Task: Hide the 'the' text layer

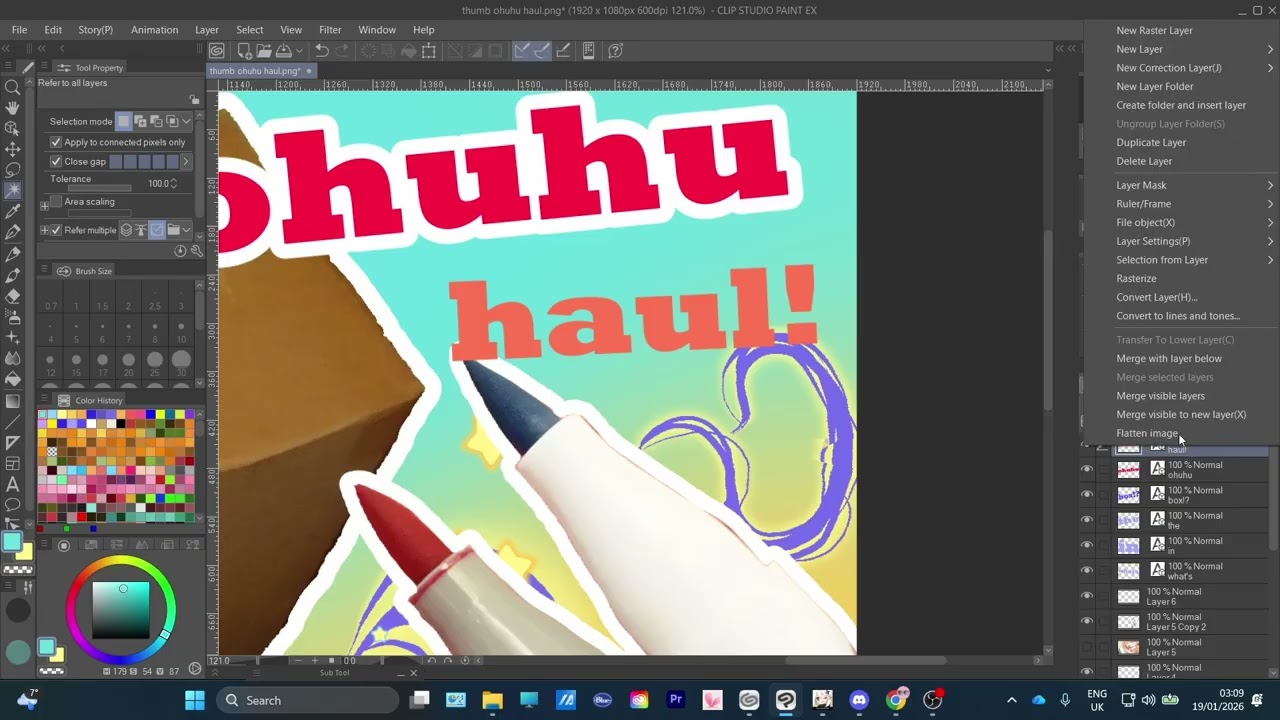Action: point(1087,519)
